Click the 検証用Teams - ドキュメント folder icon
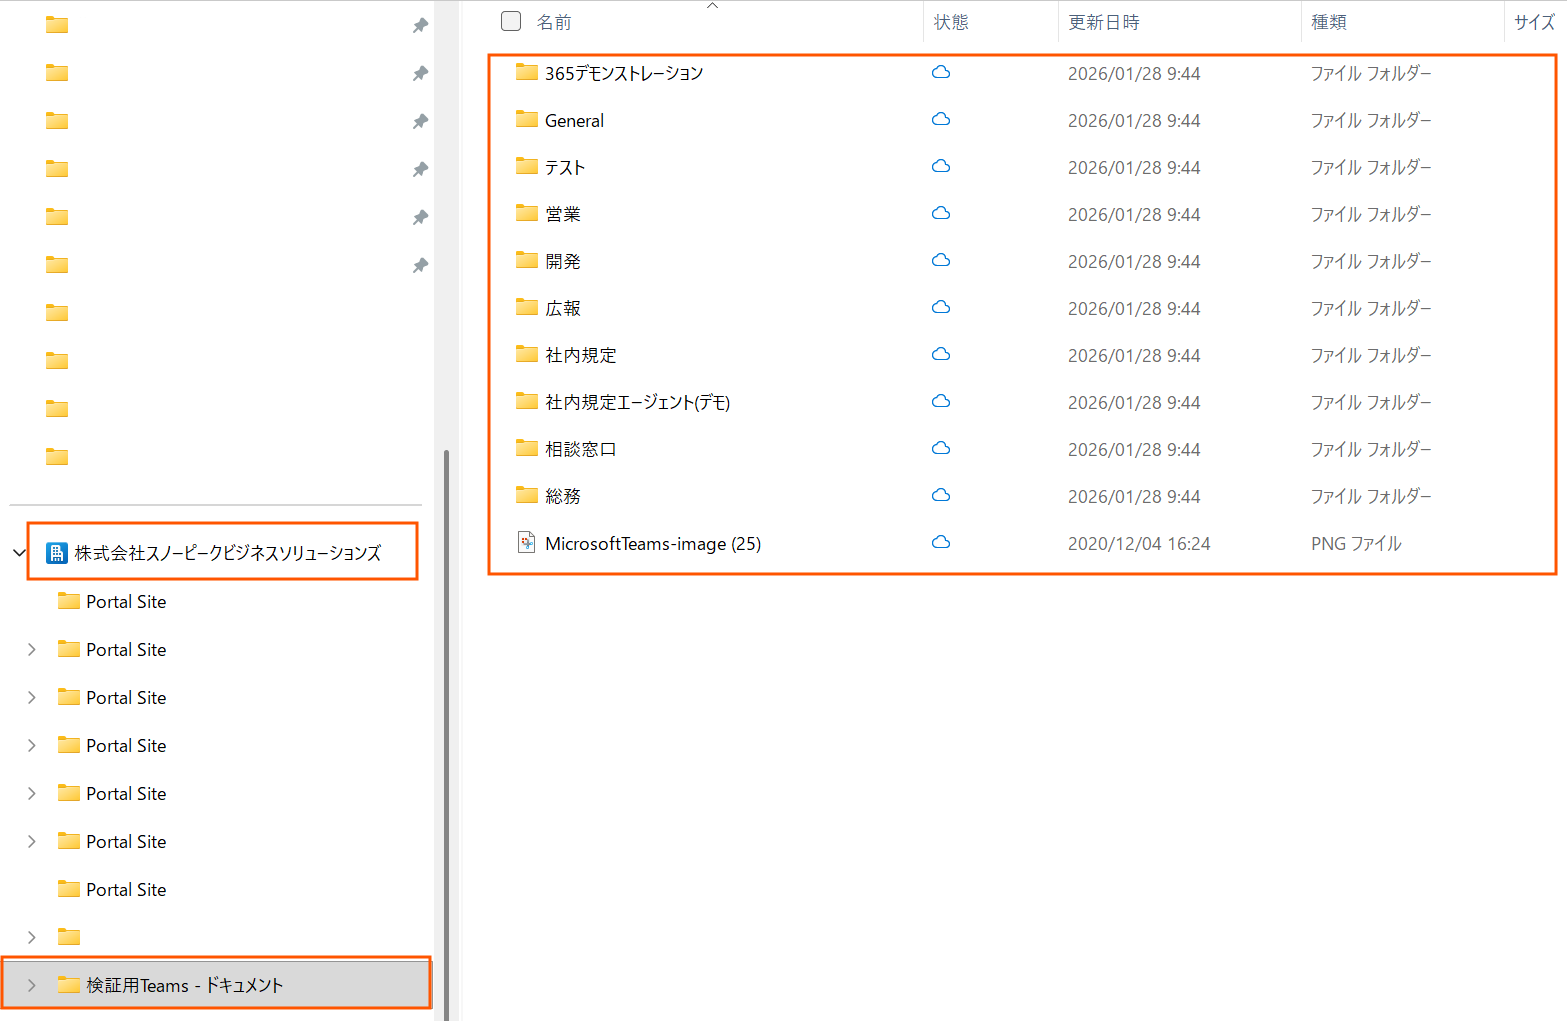The height and width of the screenshot is (1021, 1567). click(x=68, y=985)
